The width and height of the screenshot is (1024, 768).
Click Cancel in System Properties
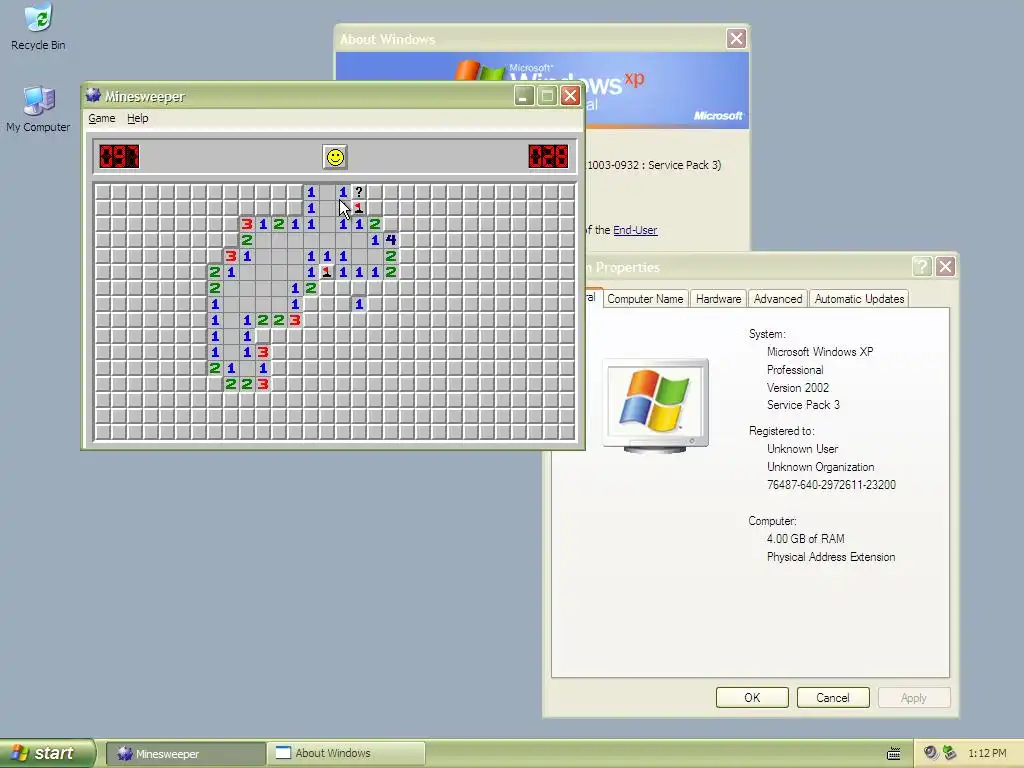click(x=833, y=697)
